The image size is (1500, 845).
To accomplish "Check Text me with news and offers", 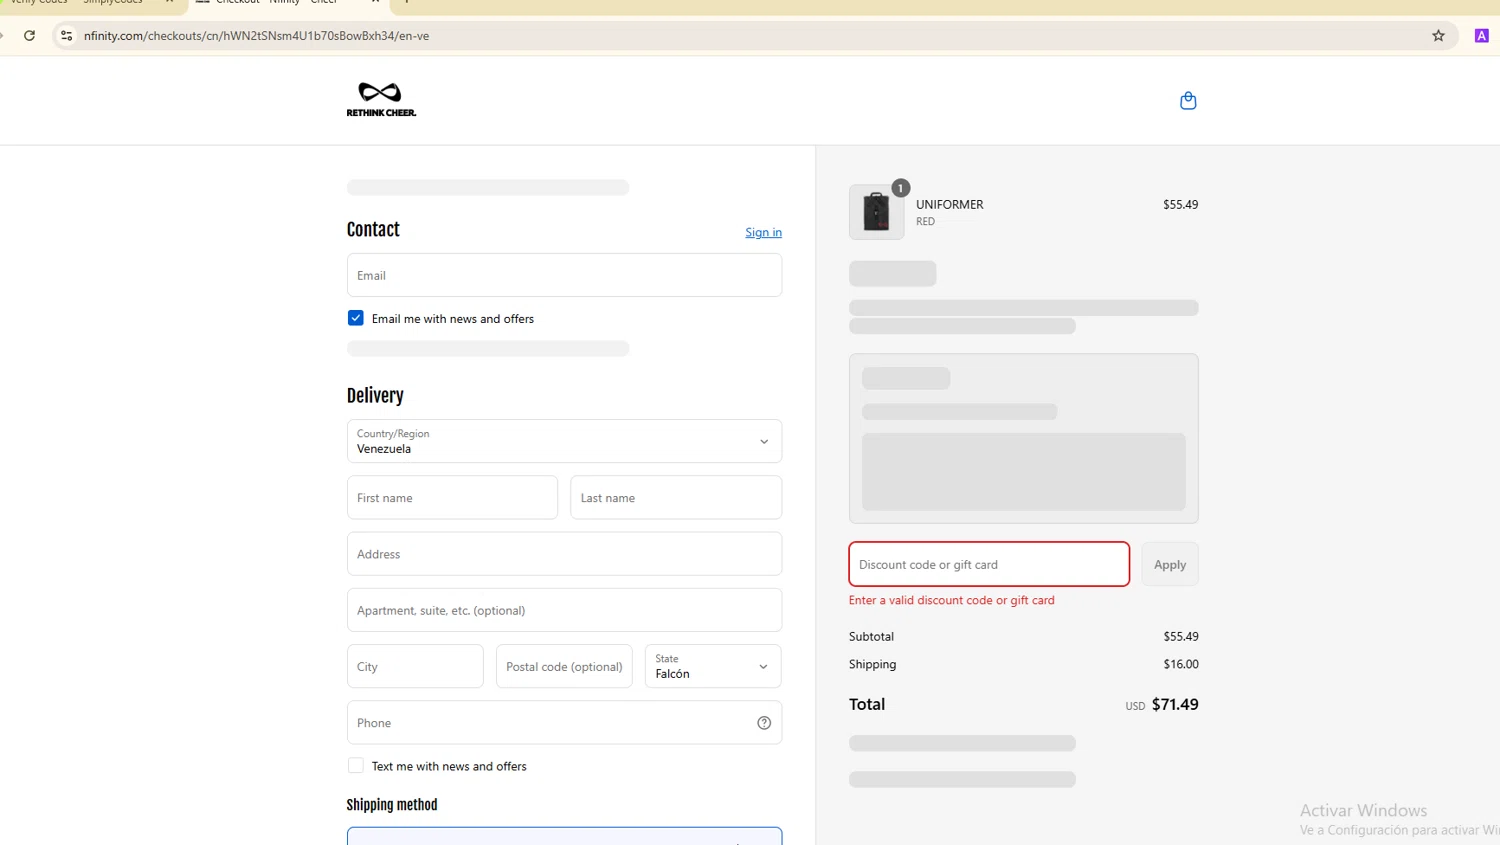I will pyautogui.click(x=356, y=766).
